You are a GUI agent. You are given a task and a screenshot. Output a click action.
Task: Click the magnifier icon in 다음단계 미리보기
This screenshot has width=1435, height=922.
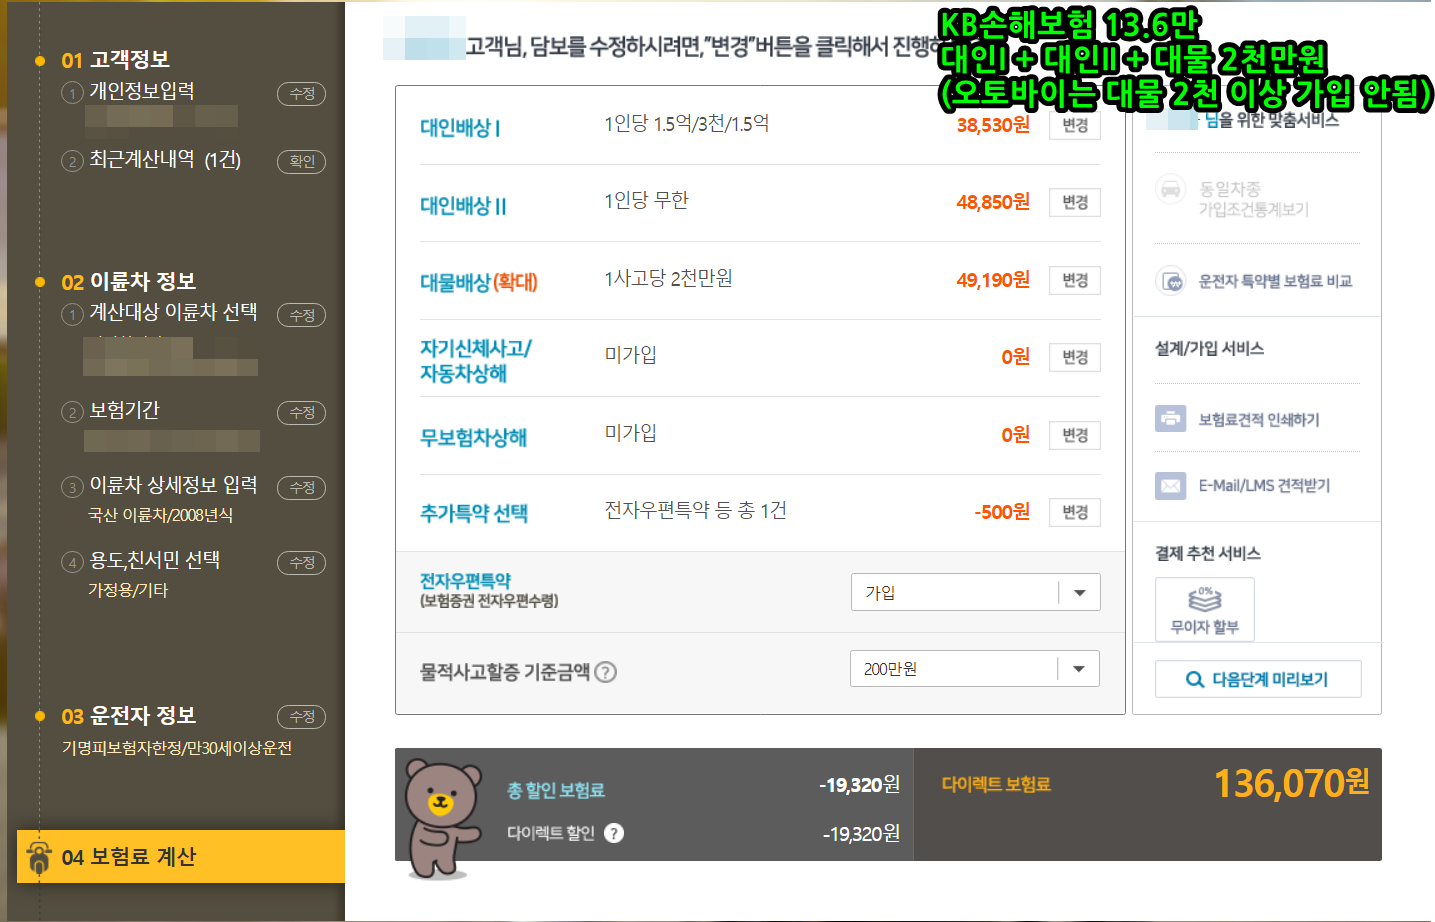1194,679
